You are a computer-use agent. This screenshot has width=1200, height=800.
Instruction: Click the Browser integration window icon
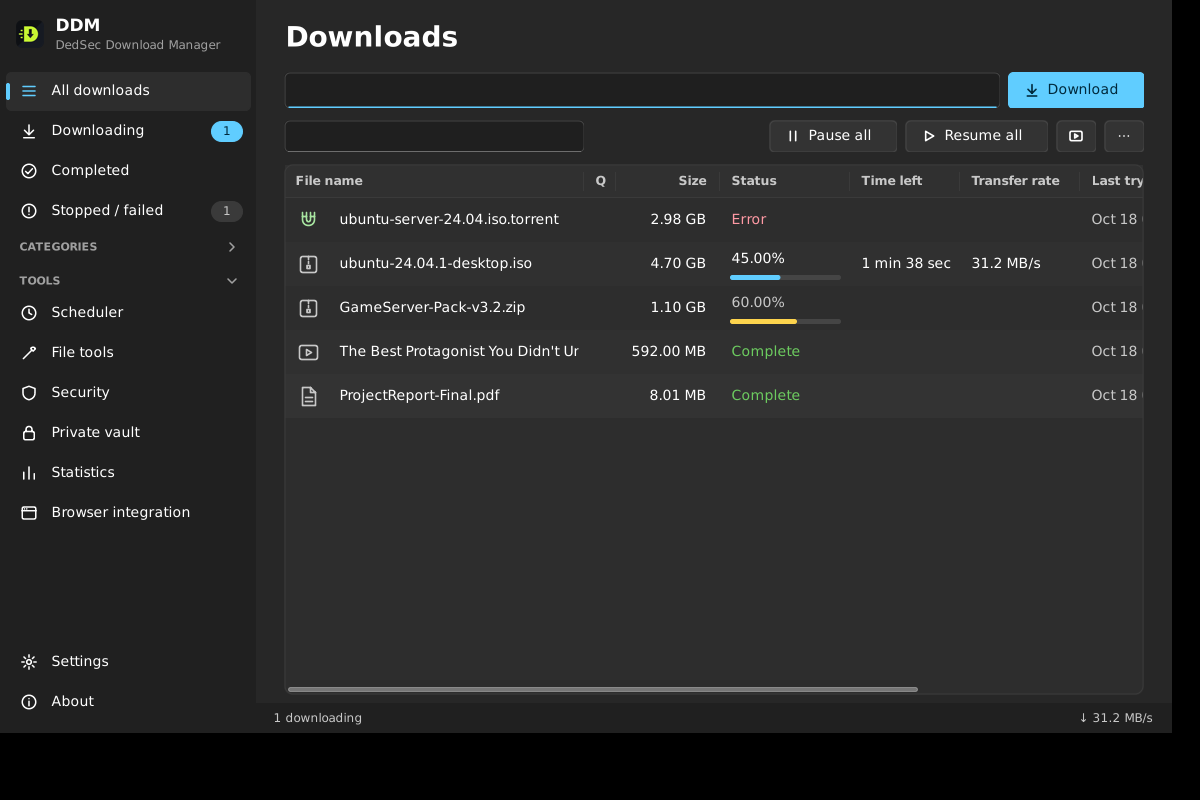point(29,513)
